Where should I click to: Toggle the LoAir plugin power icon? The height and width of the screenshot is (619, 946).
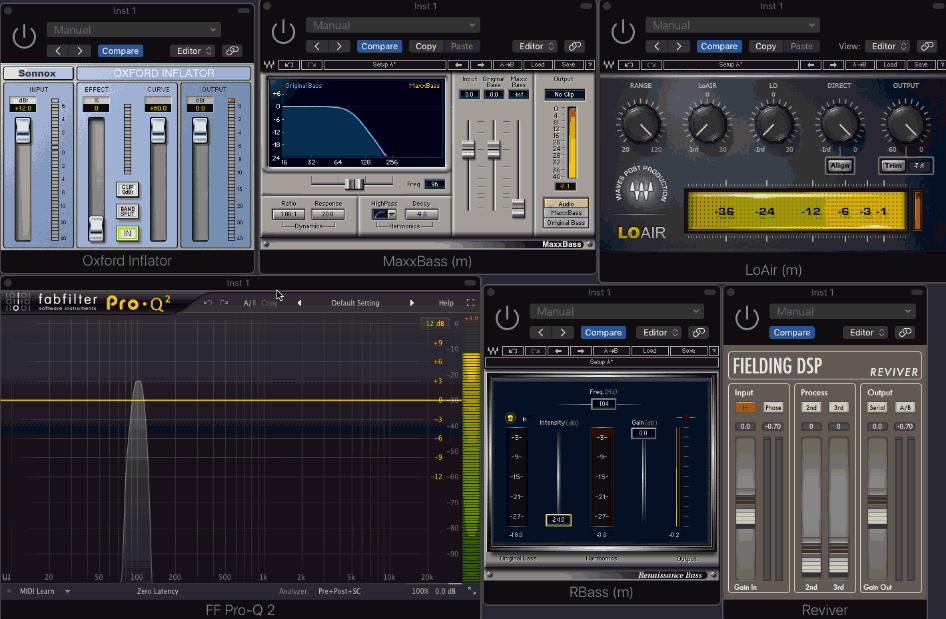pos(623,31)
